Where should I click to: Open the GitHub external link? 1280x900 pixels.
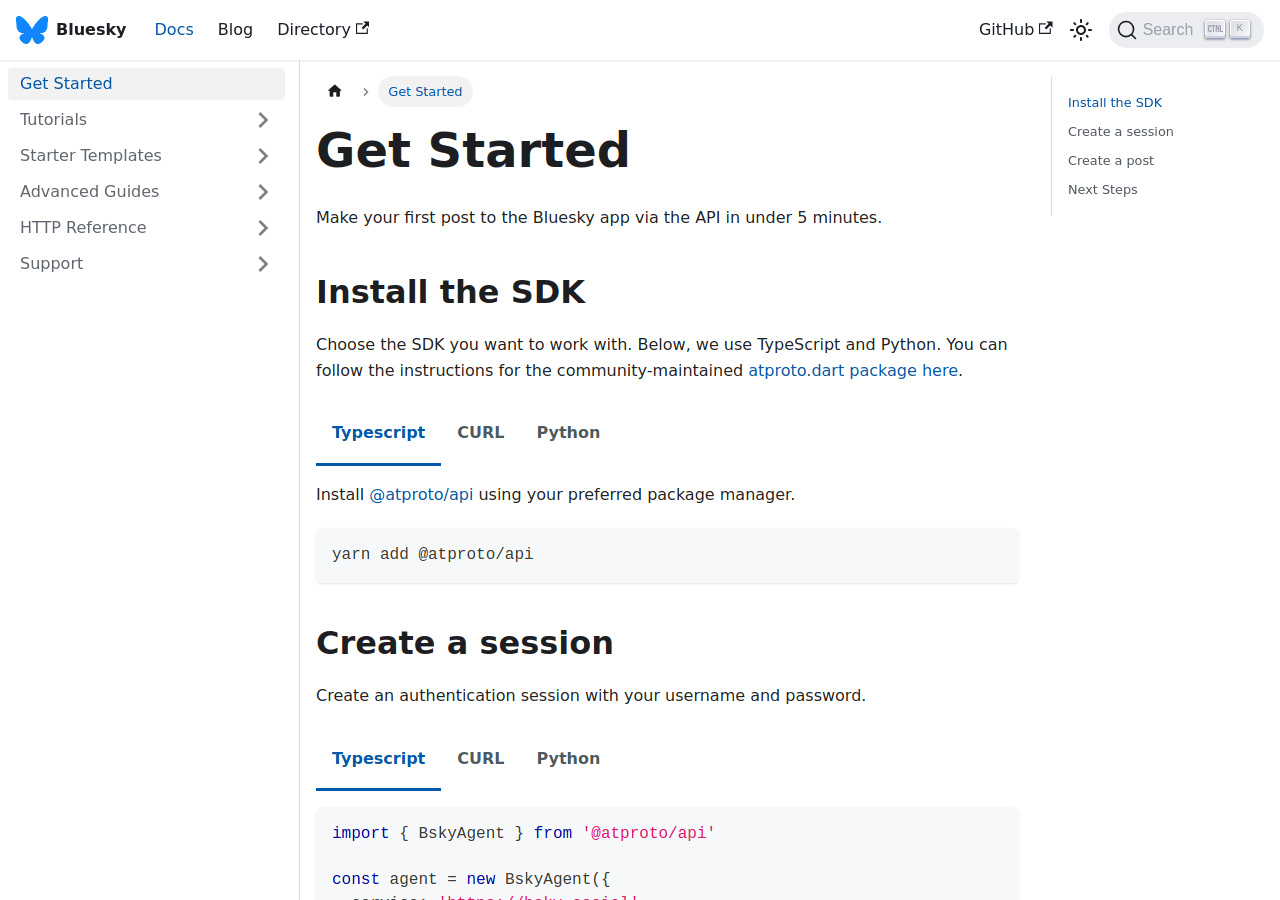(1015, 30)
